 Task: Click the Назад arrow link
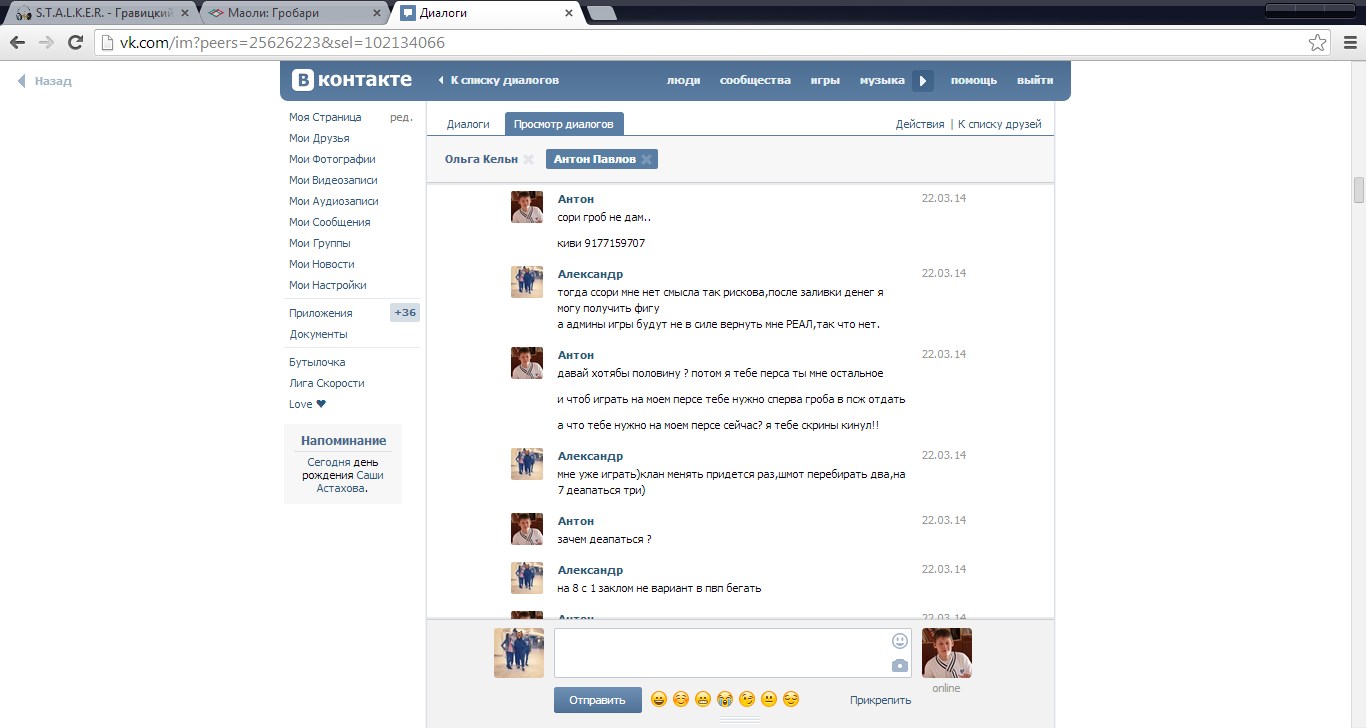click(45, 81)
